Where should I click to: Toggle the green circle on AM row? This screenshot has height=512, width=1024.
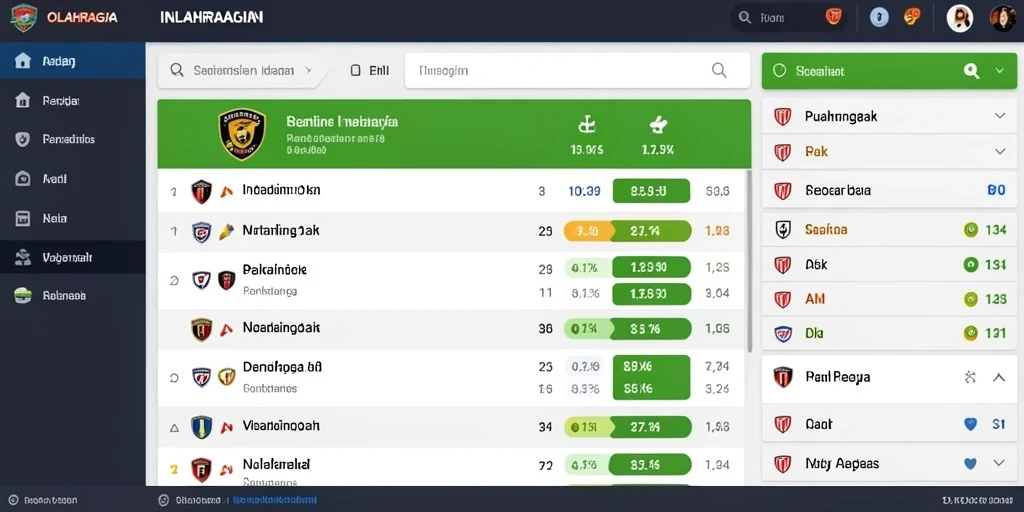pos(970,299)
